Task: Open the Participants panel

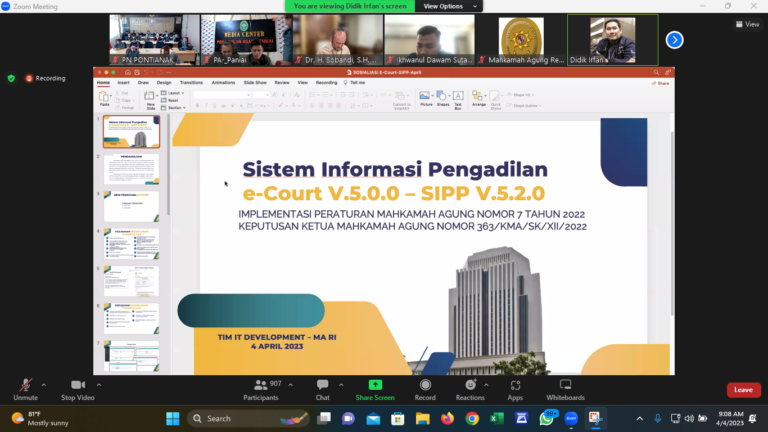Action: (x=261, y=387)
